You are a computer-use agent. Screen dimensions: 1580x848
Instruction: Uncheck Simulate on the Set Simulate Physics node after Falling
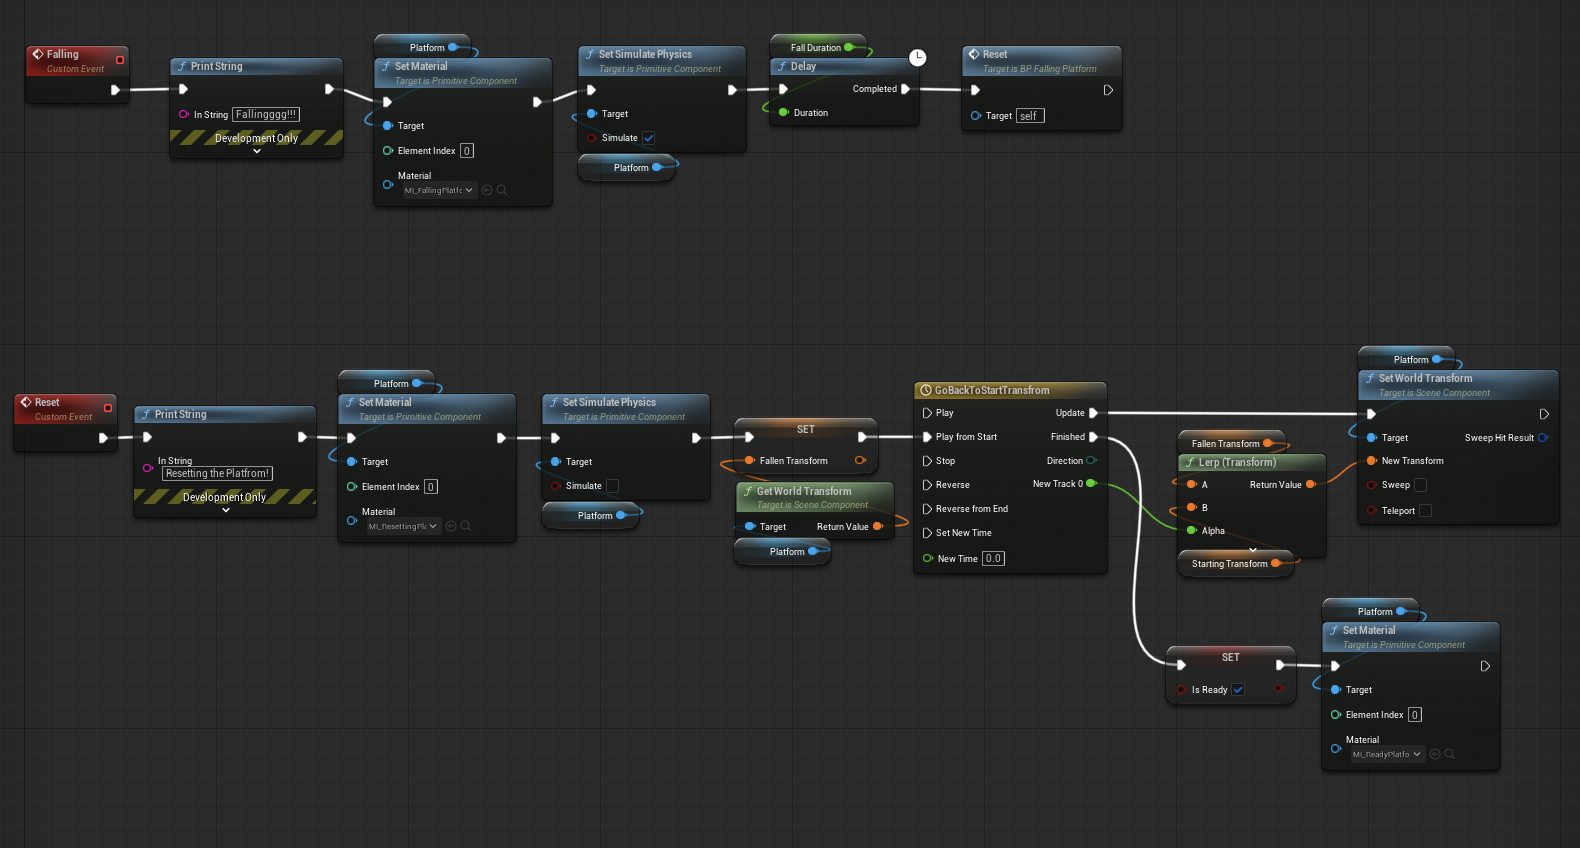[x=648, y=138]
